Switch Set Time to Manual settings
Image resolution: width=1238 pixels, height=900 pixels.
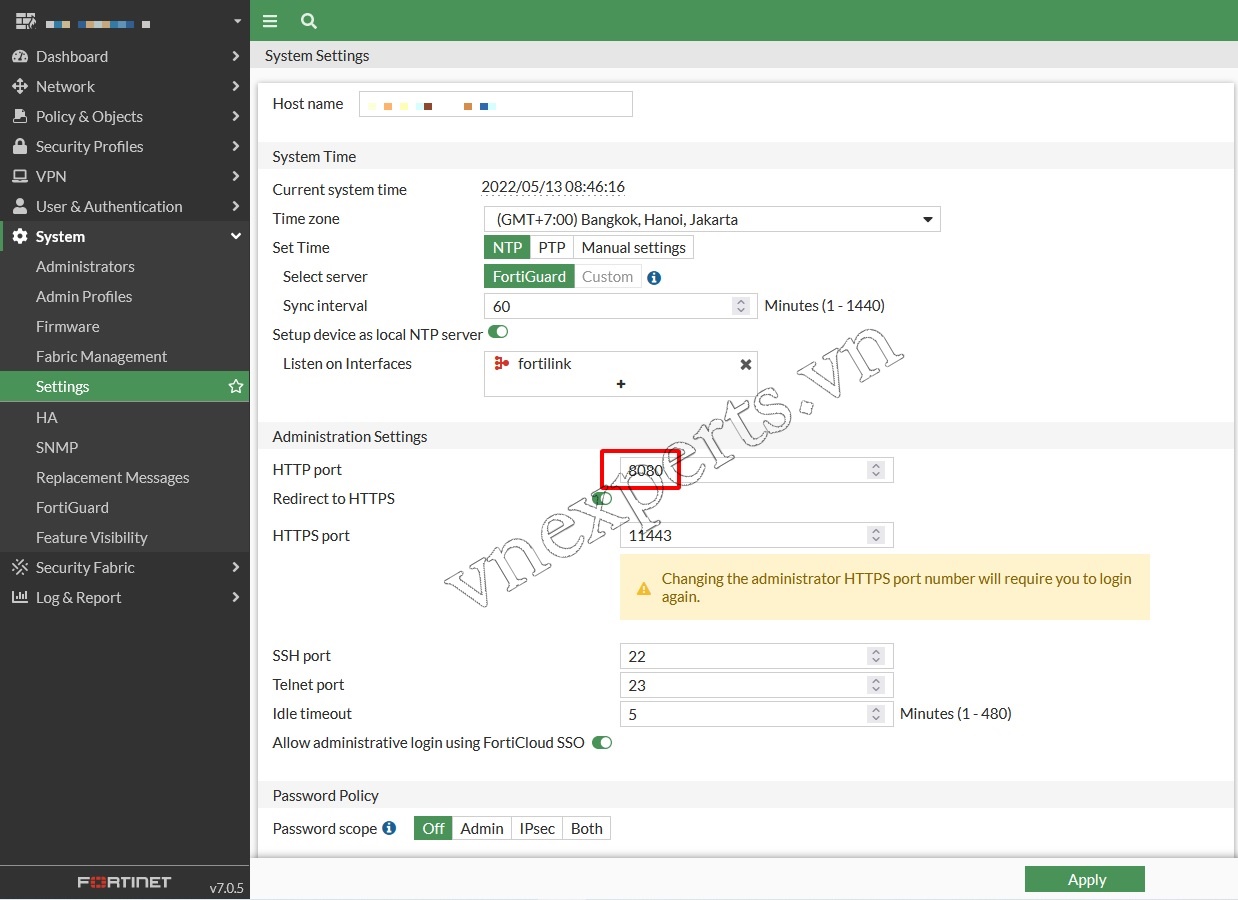pyautogui.click(x=633, y=247)
